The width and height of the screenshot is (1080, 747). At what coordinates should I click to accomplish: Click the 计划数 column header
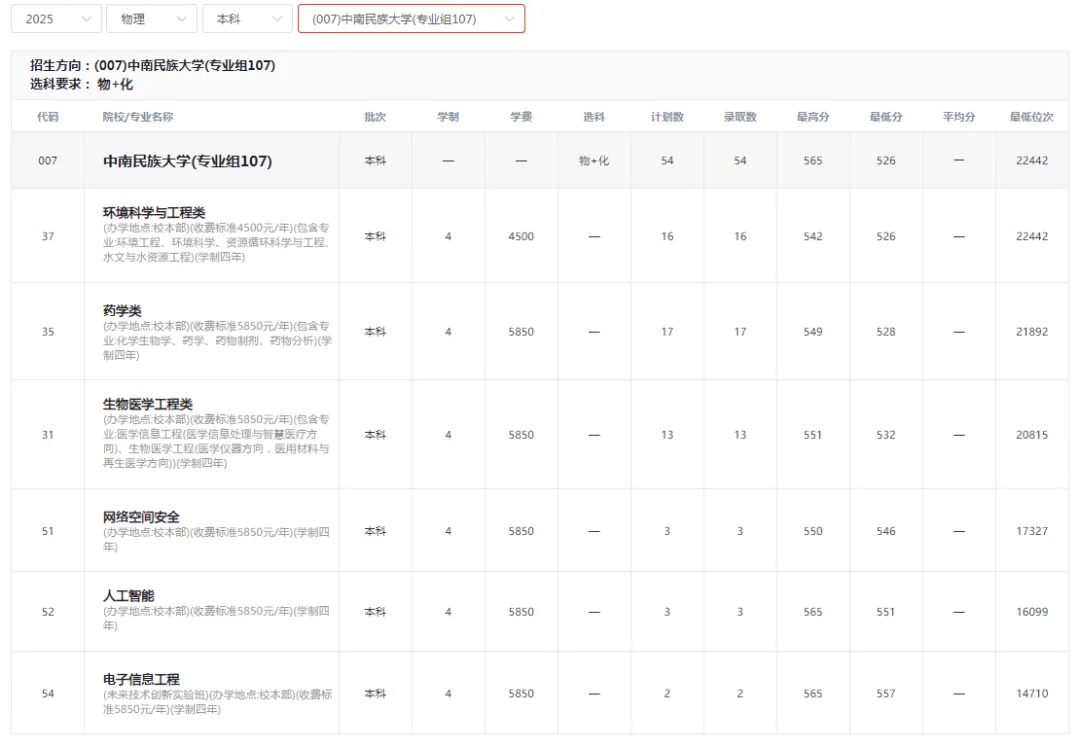tap(667, 117)
